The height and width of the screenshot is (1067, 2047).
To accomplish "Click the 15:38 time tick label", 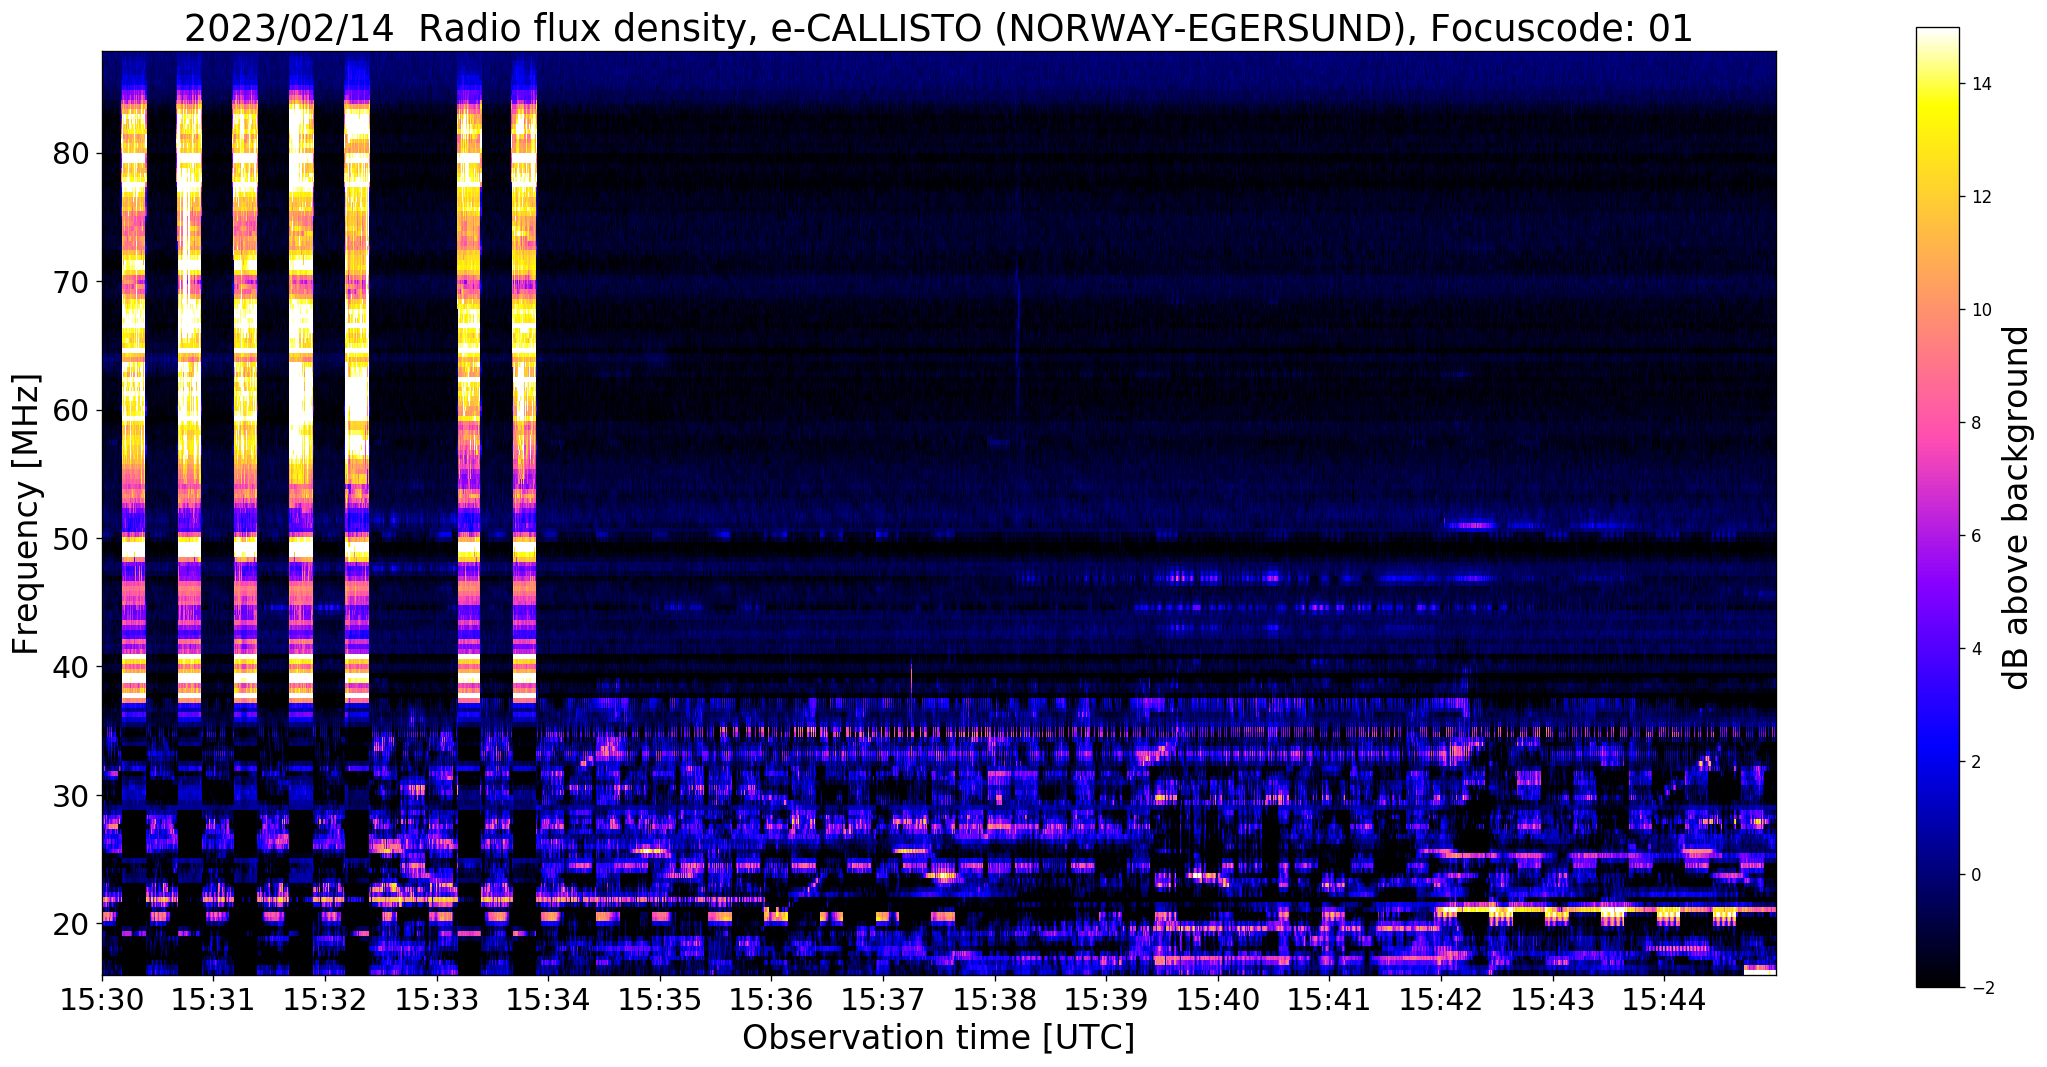I will (995, 999).
